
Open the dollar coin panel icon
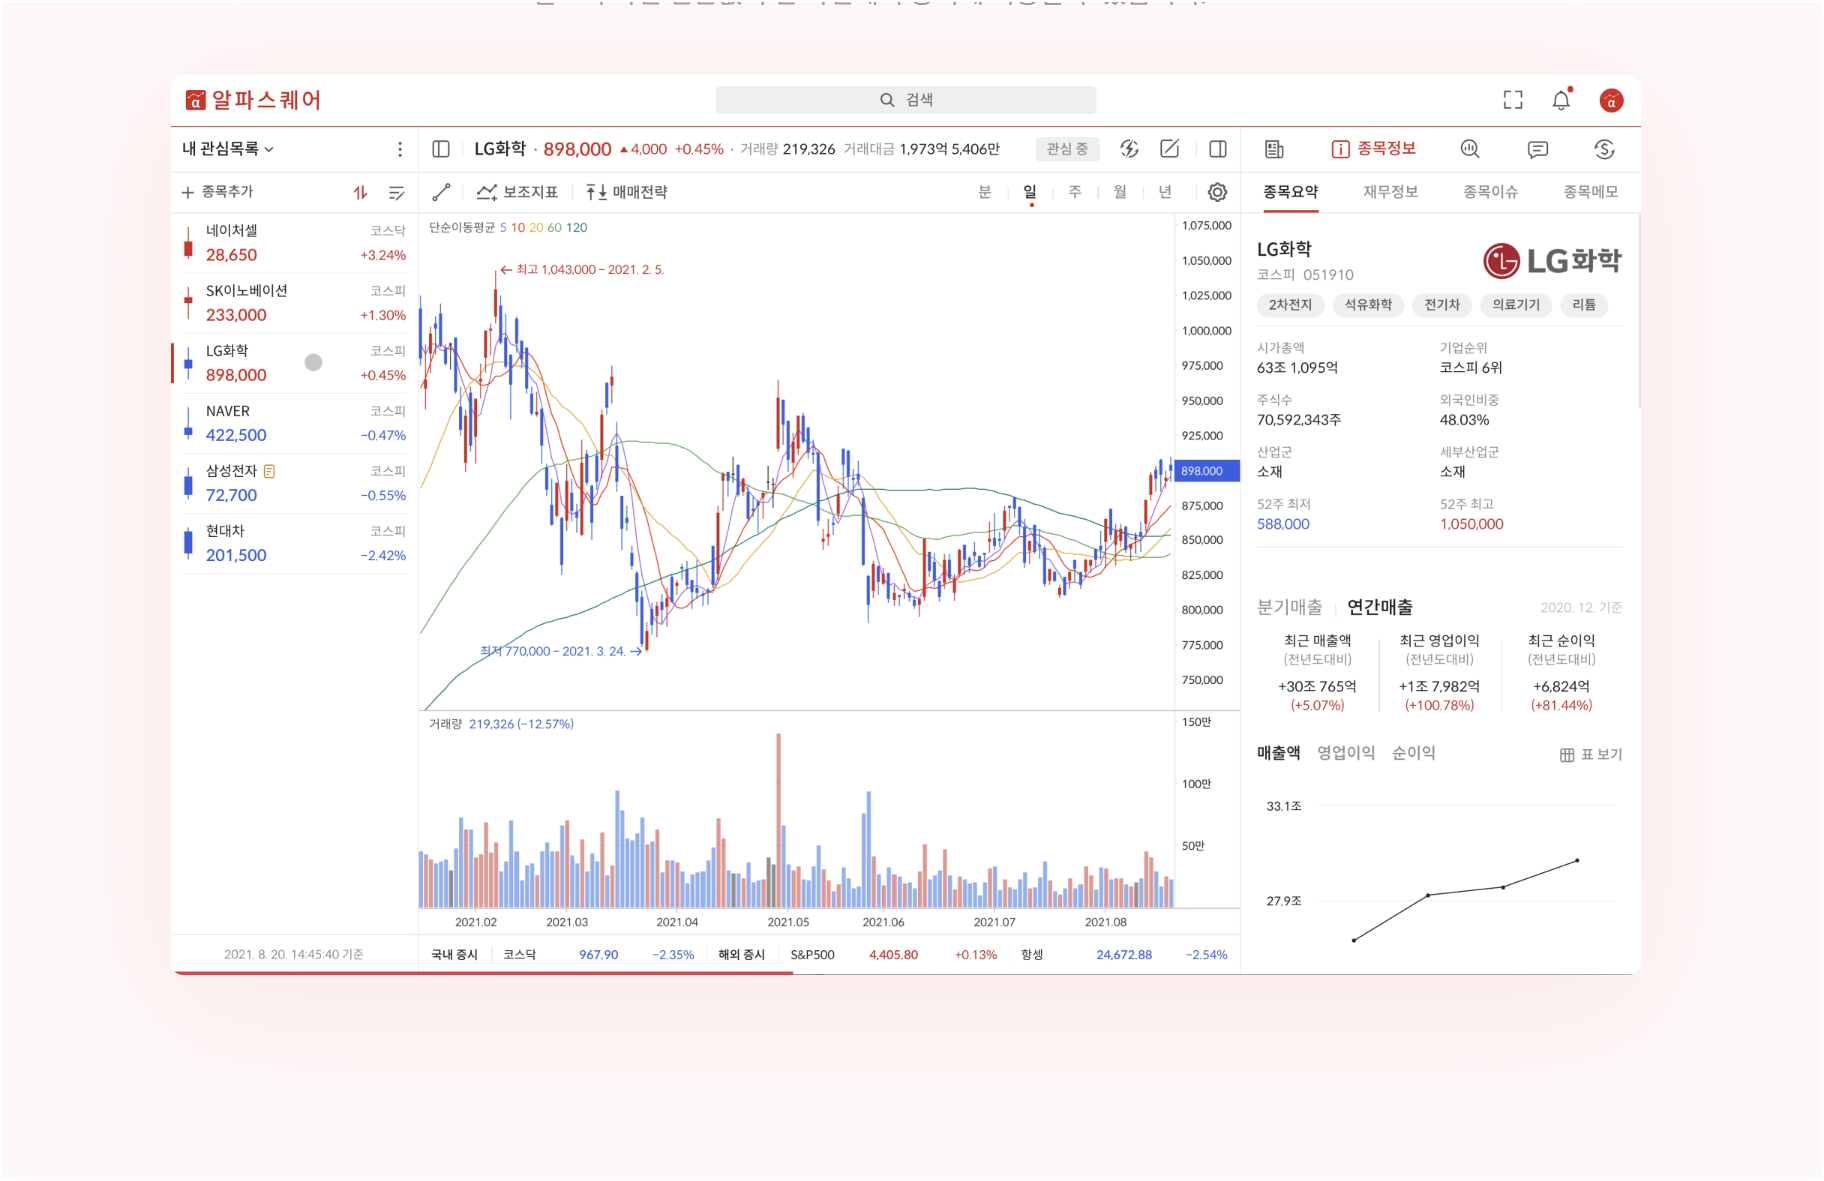pos(1604,149)
